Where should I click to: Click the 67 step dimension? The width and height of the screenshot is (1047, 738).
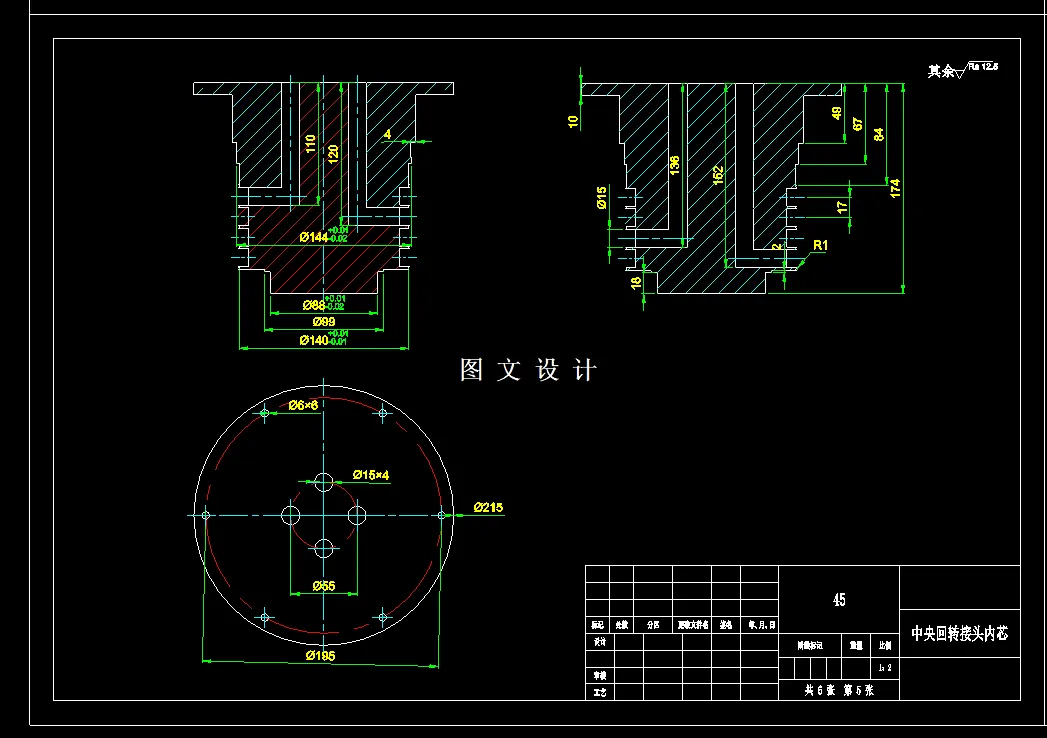pos(858,124)
